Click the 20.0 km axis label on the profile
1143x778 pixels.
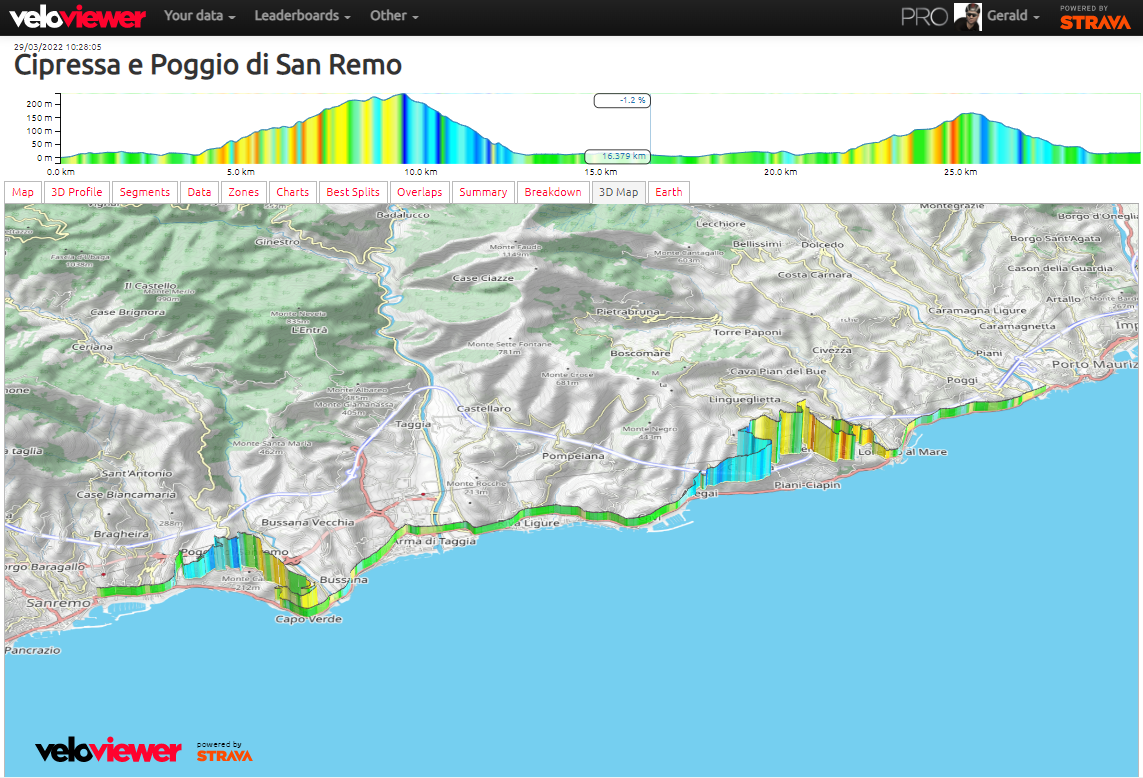click(x=780, y=172)
